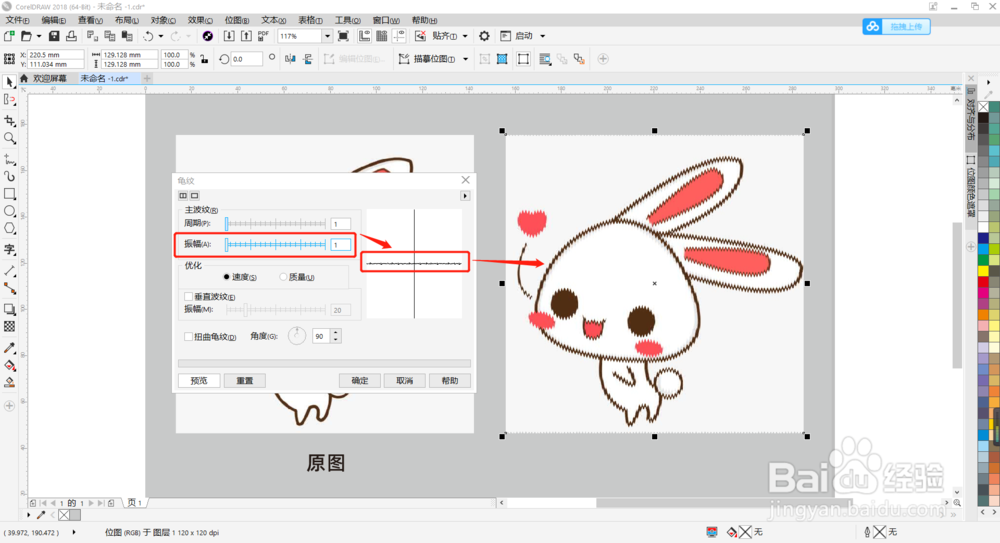The width and height of the screenshot is (1000, 543).
Task: Click the 拖拽上传 cloud button
Action: 897,26
